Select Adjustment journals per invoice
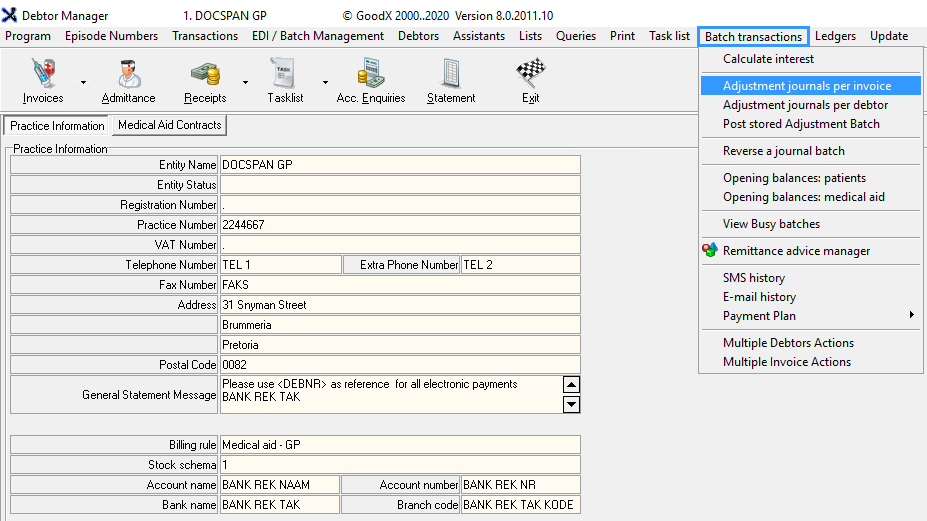927x521 pixels. (x=806, y=86)
